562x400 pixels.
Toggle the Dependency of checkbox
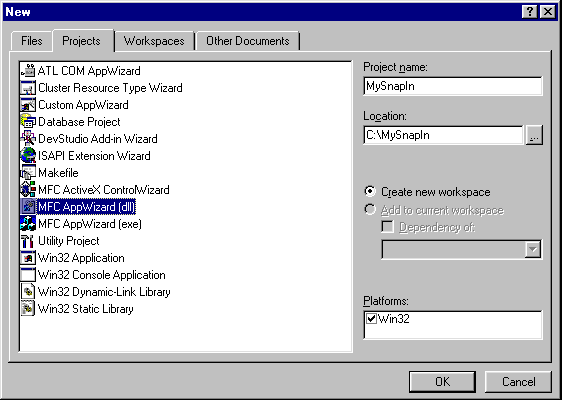(388, 227)
